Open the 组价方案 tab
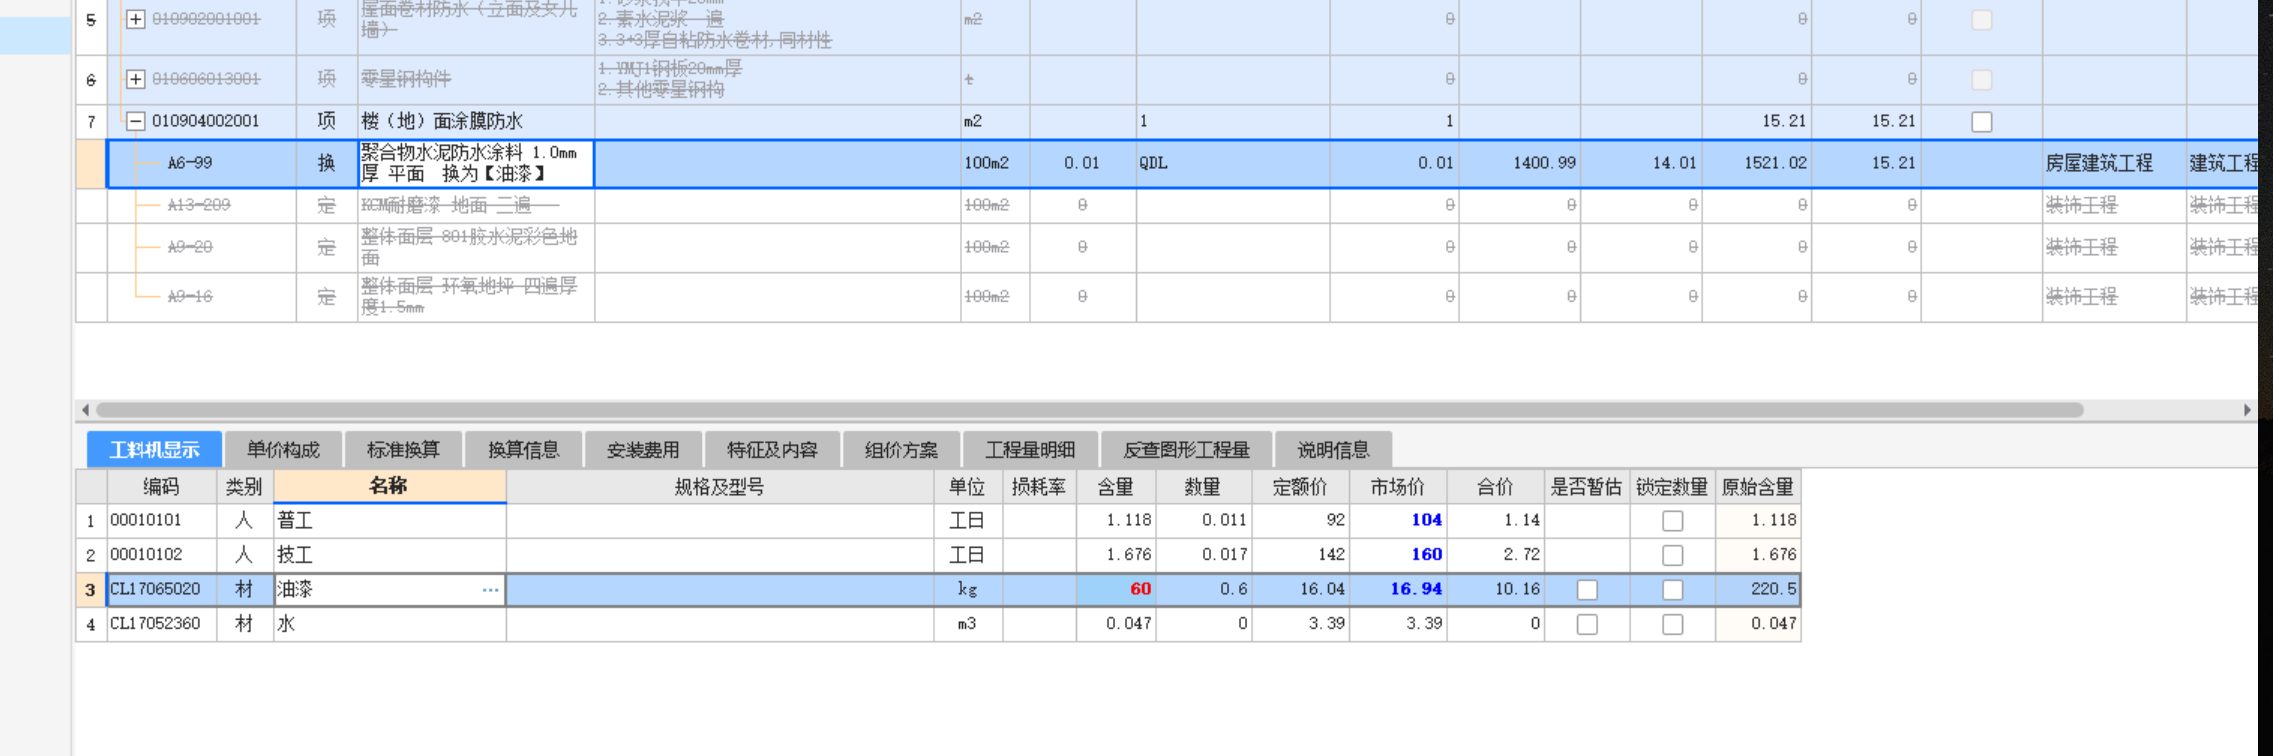Image resolution: width=2273 pixels, height=756 pixels. [x=901, y=450]
